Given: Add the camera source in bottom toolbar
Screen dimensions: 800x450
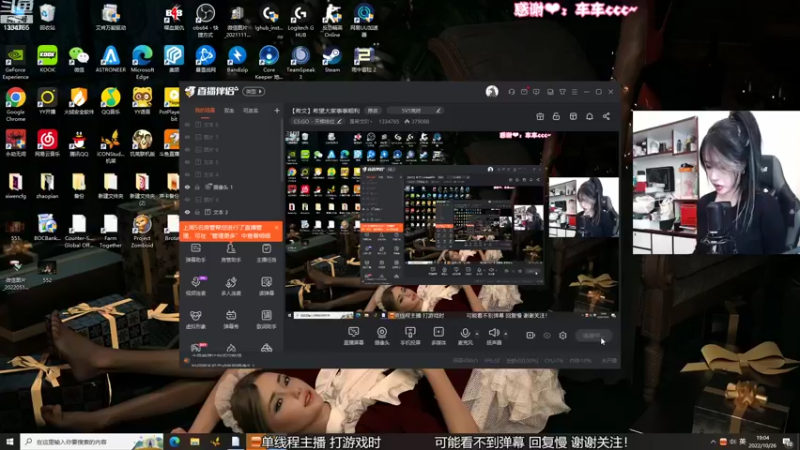Looking at the screenshot, I should (382, 336).
